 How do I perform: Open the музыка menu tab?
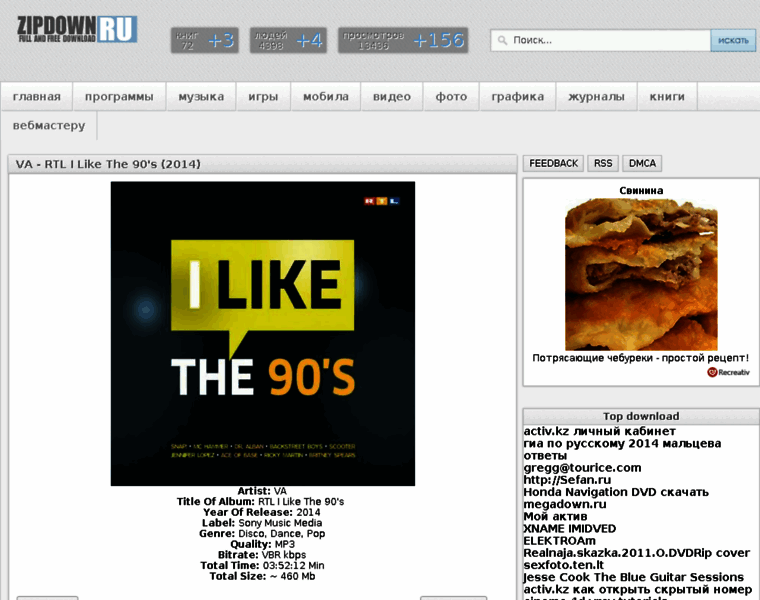coord(201,97)
